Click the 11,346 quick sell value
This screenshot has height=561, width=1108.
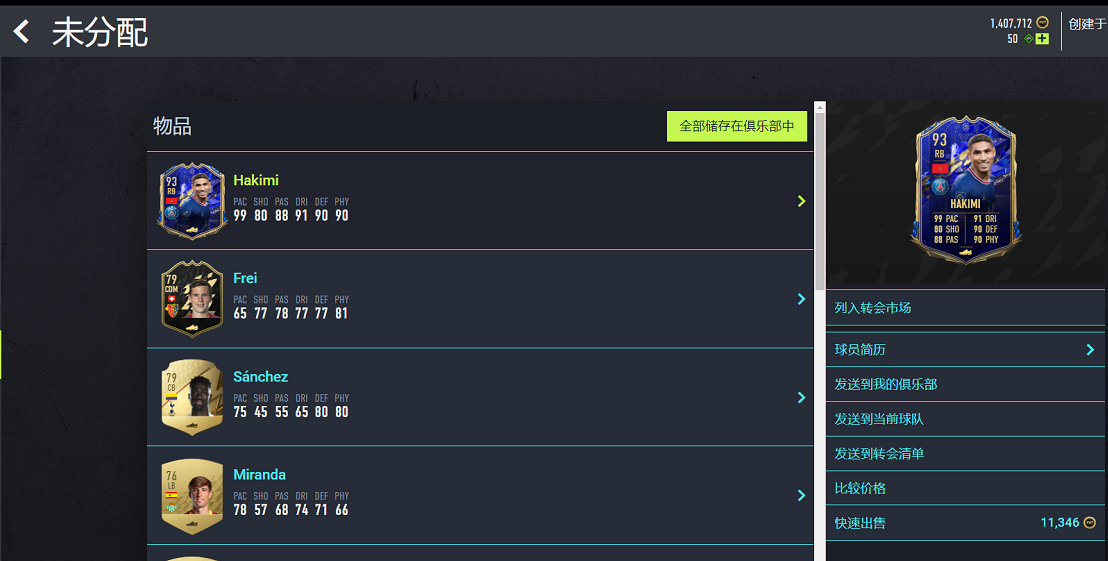[x=1059, y=523]
